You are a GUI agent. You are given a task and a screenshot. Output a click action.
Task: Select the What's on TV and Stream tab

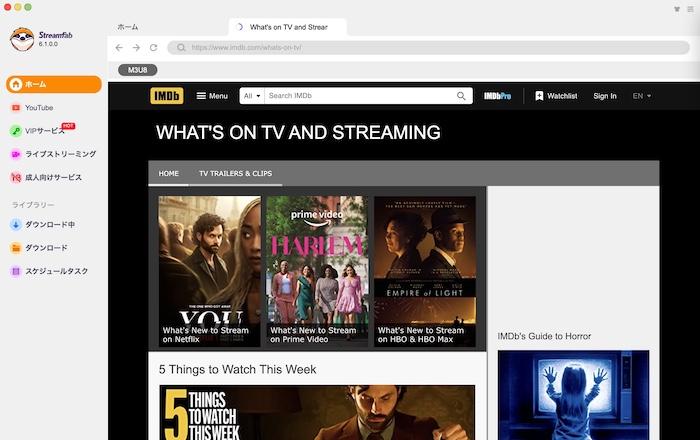288,27
